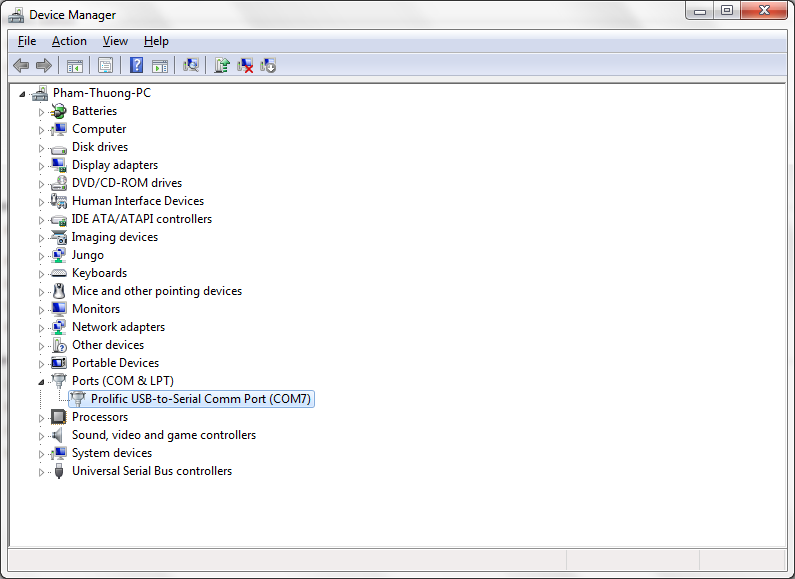
Task: Click the Batteries category icon
Action: click(59, 111)
